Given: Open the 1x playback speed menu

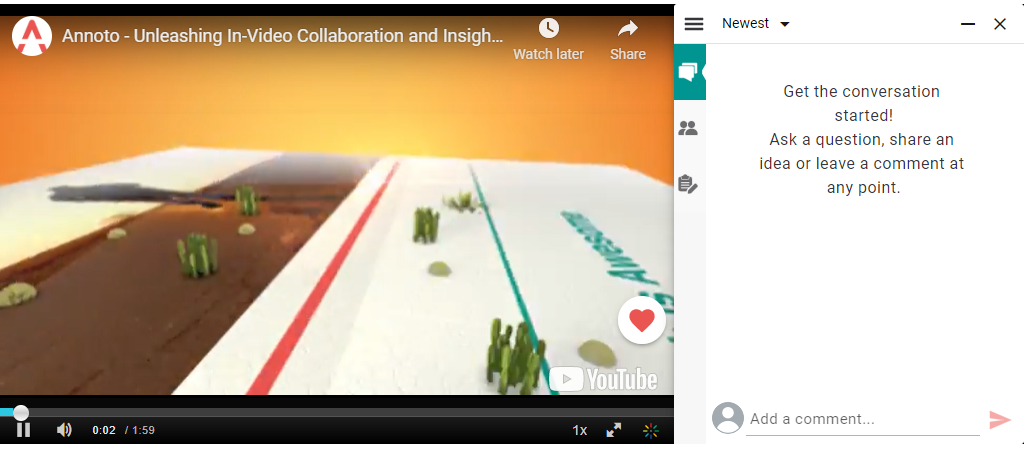Looking at the screenshot, I should tap(580, 430).
